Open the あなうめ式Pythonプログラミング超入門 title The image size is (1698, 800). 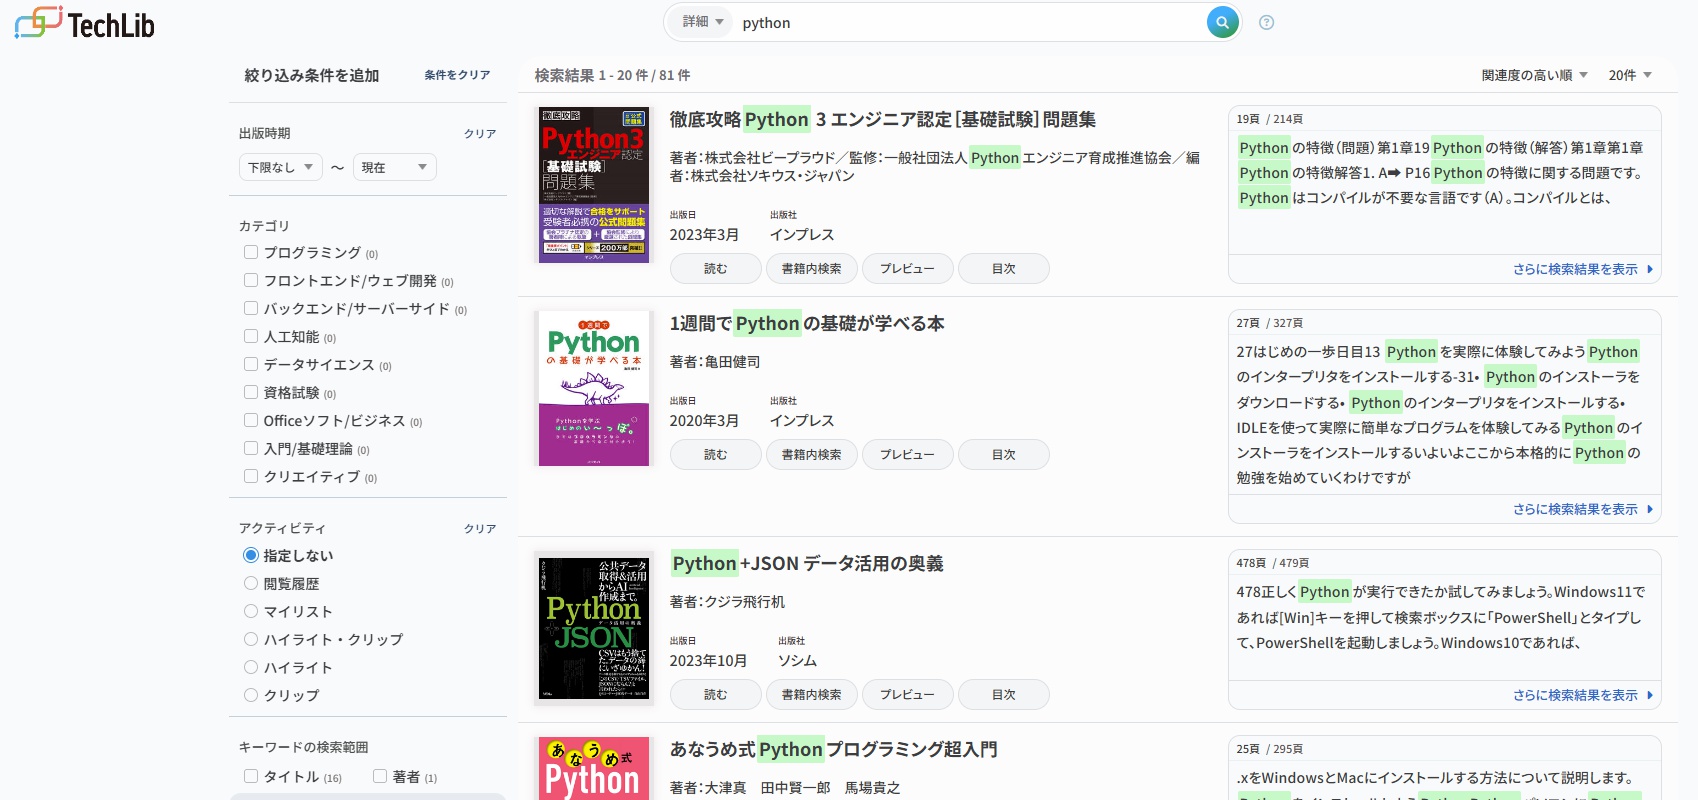click(x=833, y=749)
